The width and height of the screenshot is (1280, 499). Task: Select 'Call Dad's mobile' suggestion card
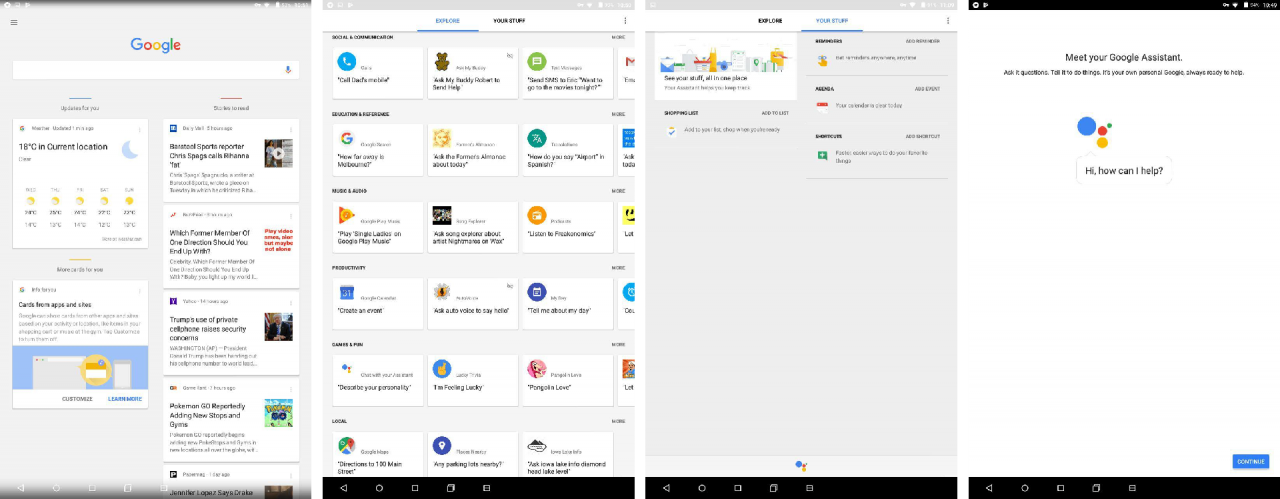377,73
